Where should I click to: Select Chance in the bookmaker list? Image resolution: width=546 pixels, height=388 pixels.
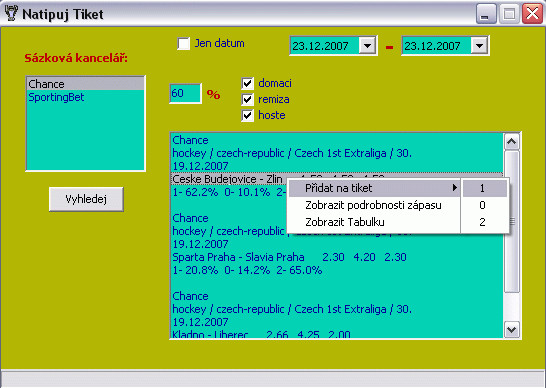pos(86,84)
